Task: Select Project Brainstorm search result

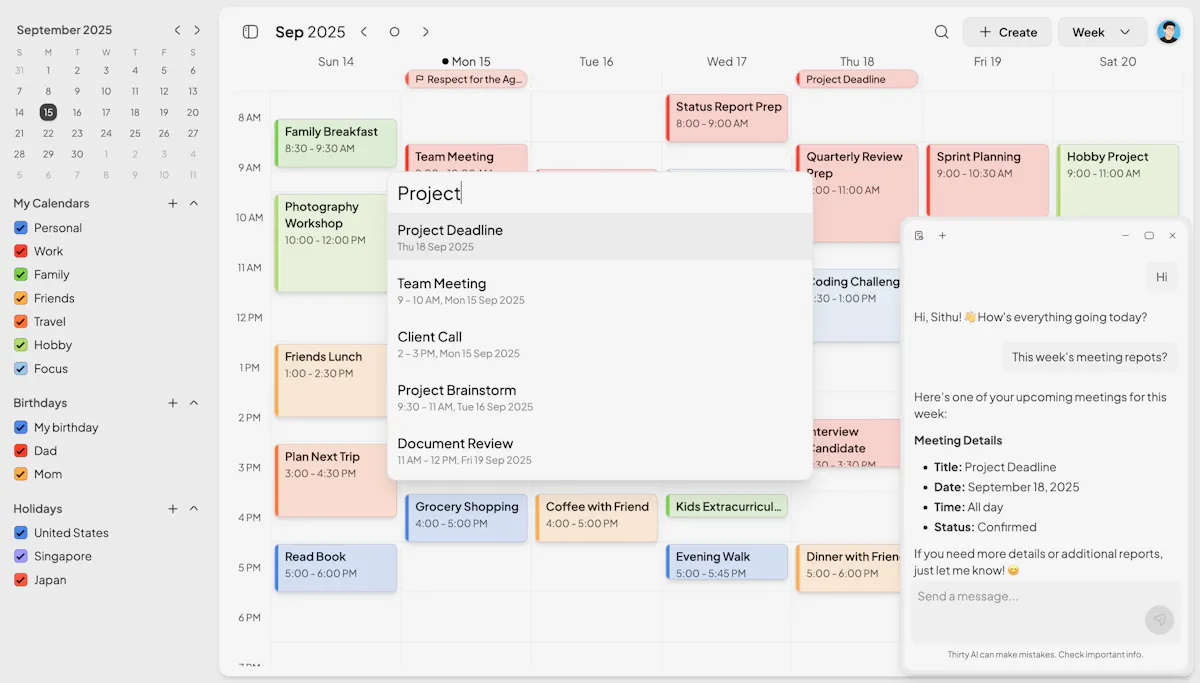Action: [x=600, y=397]
